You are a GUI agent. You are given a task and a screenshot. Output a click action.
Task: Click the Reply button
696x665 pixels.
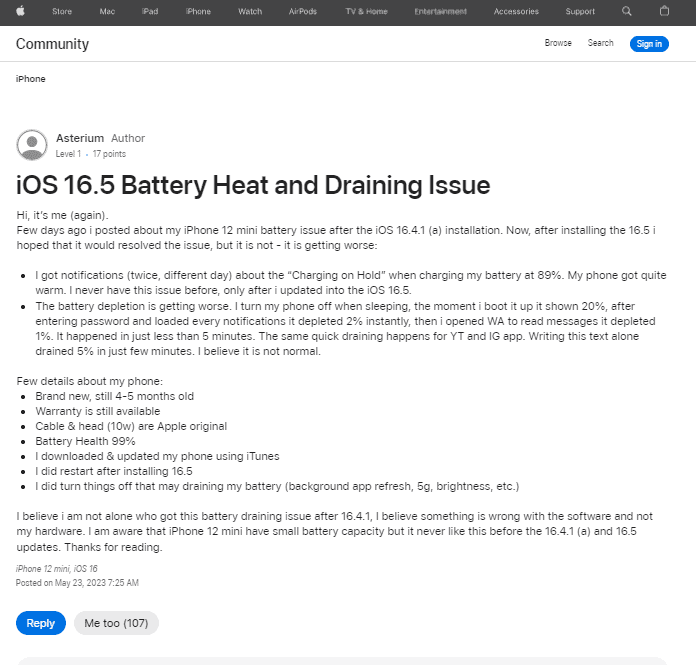[41, 623]
